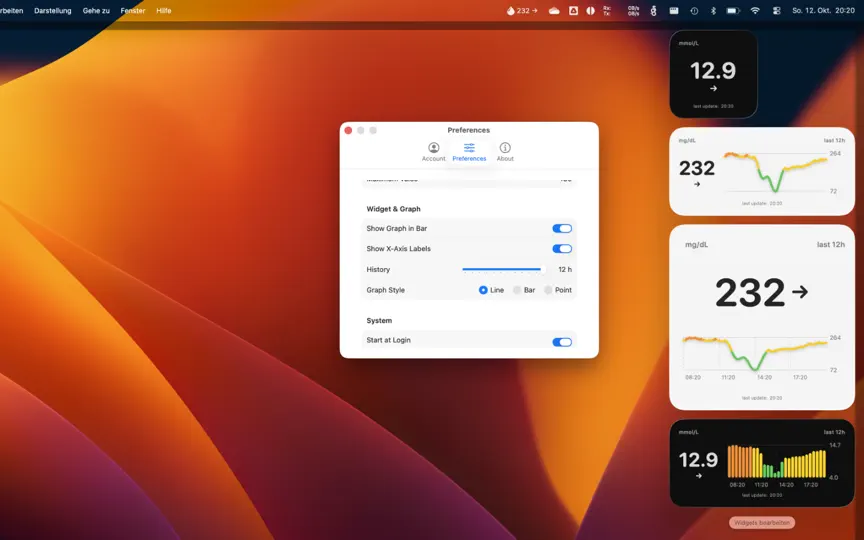Click the calendar window icon in menu bar
The image size is (864, 540).
(674, 10)
